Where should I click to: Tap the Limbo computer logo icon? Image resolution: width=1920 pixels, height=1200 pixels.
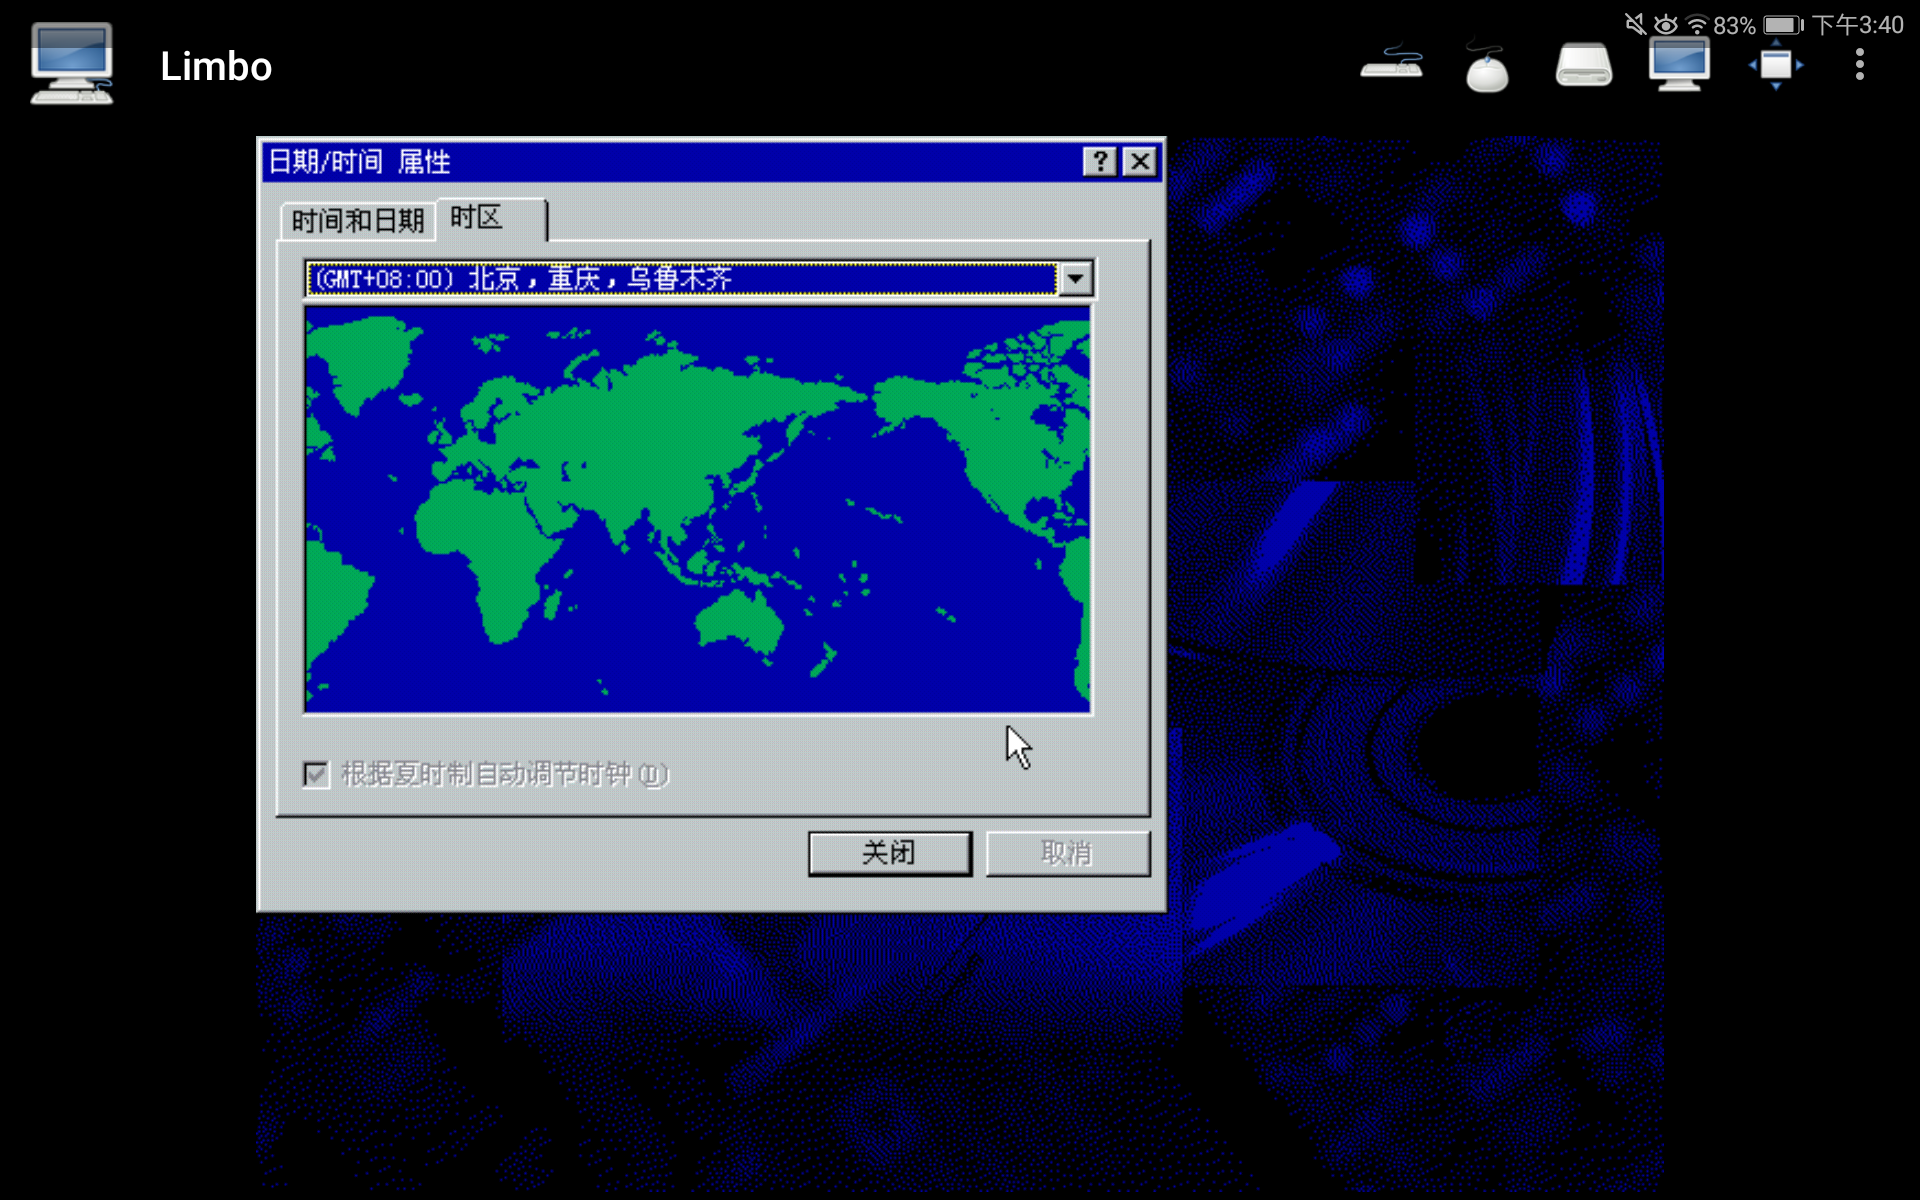[71, 64]
